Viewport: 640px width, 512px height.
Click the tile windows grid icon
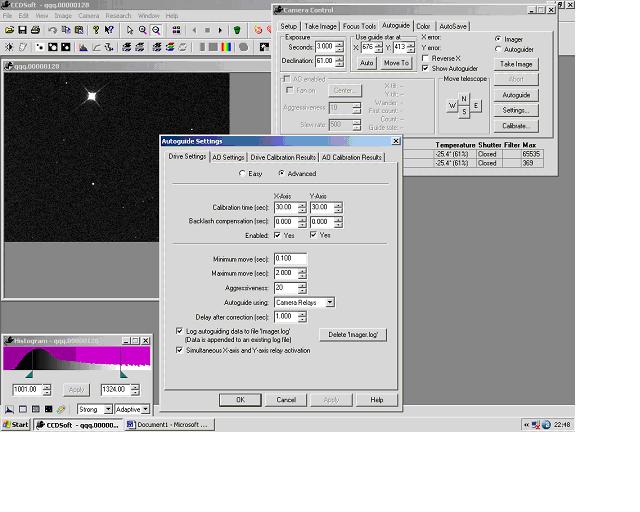(x=176, y=30)
